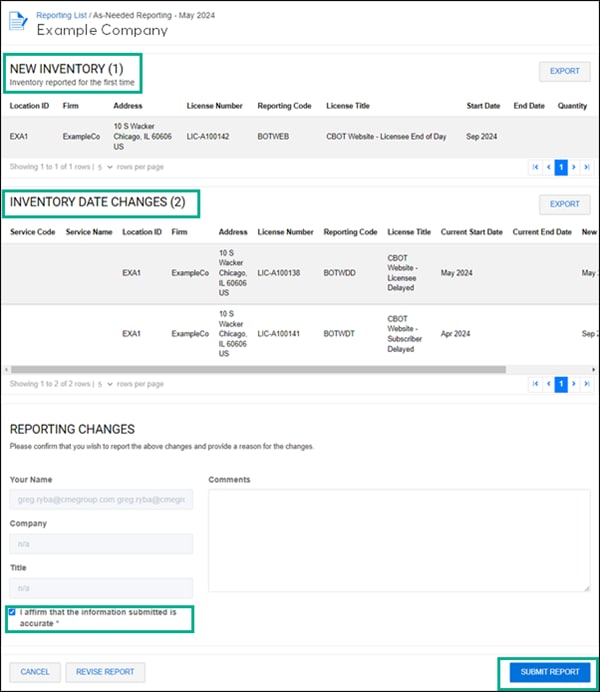
Task: Go to last page in New Inventory pagination
Action: coord(587,167)
